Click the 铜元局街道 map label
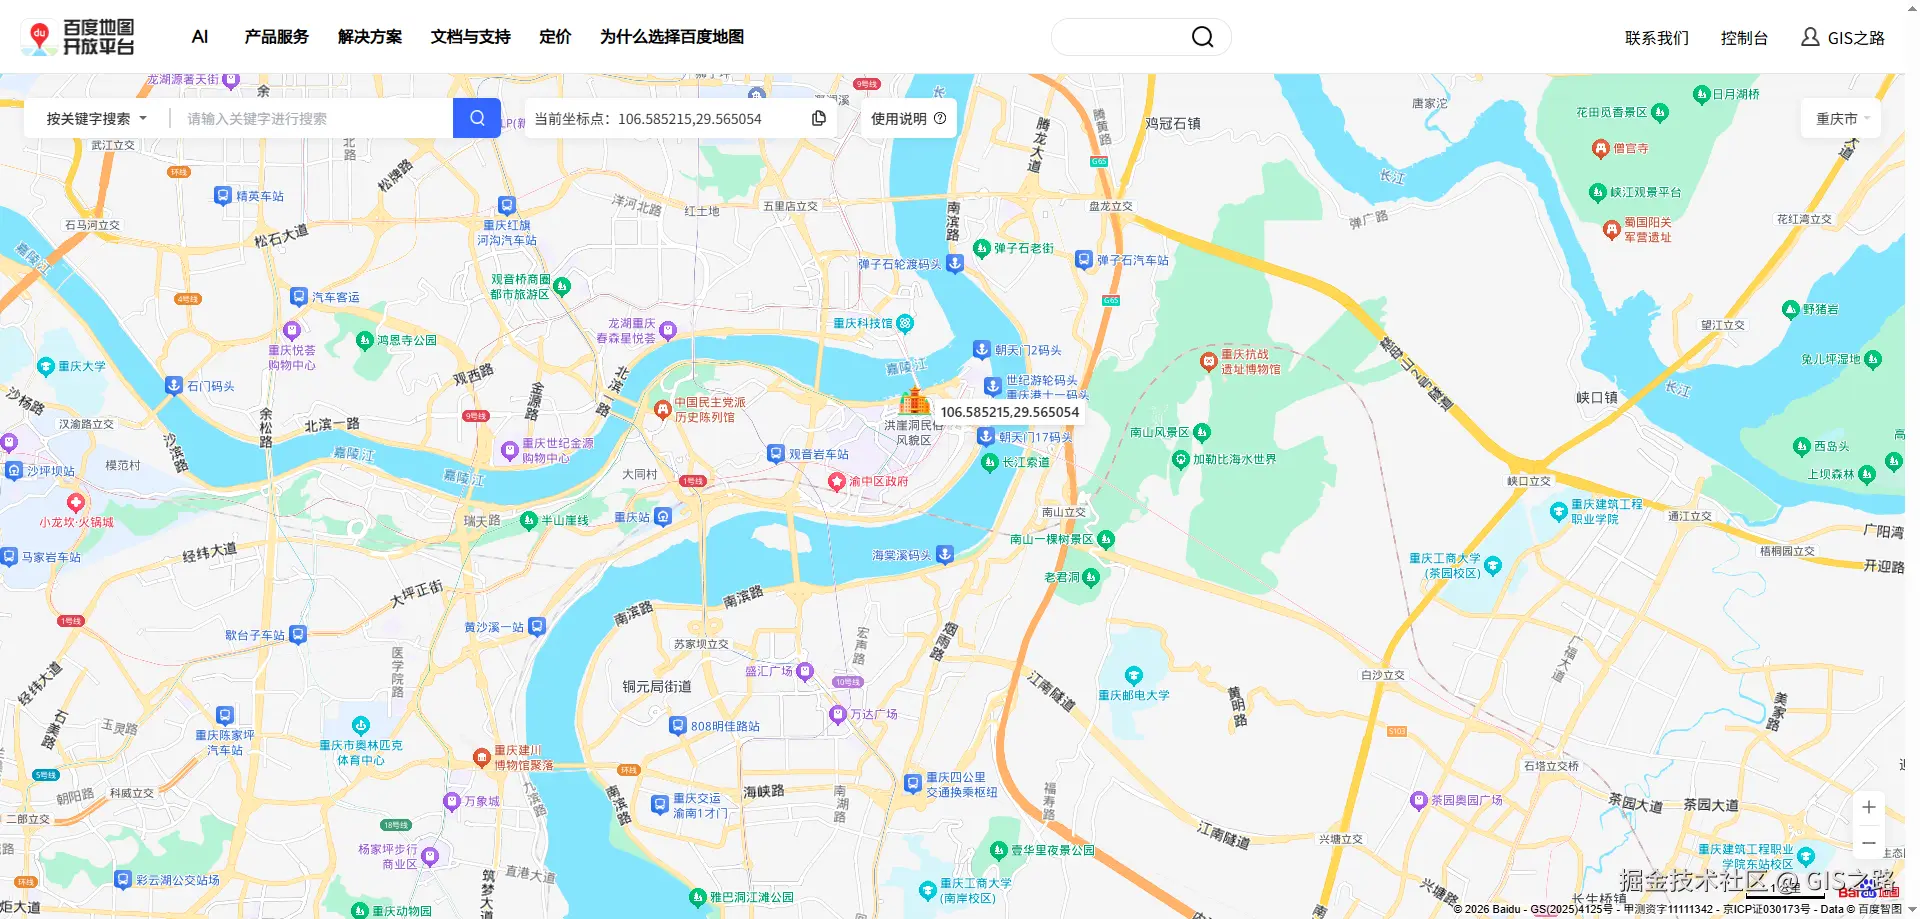The image size is (1920, 919). click(x=657, y=686)
